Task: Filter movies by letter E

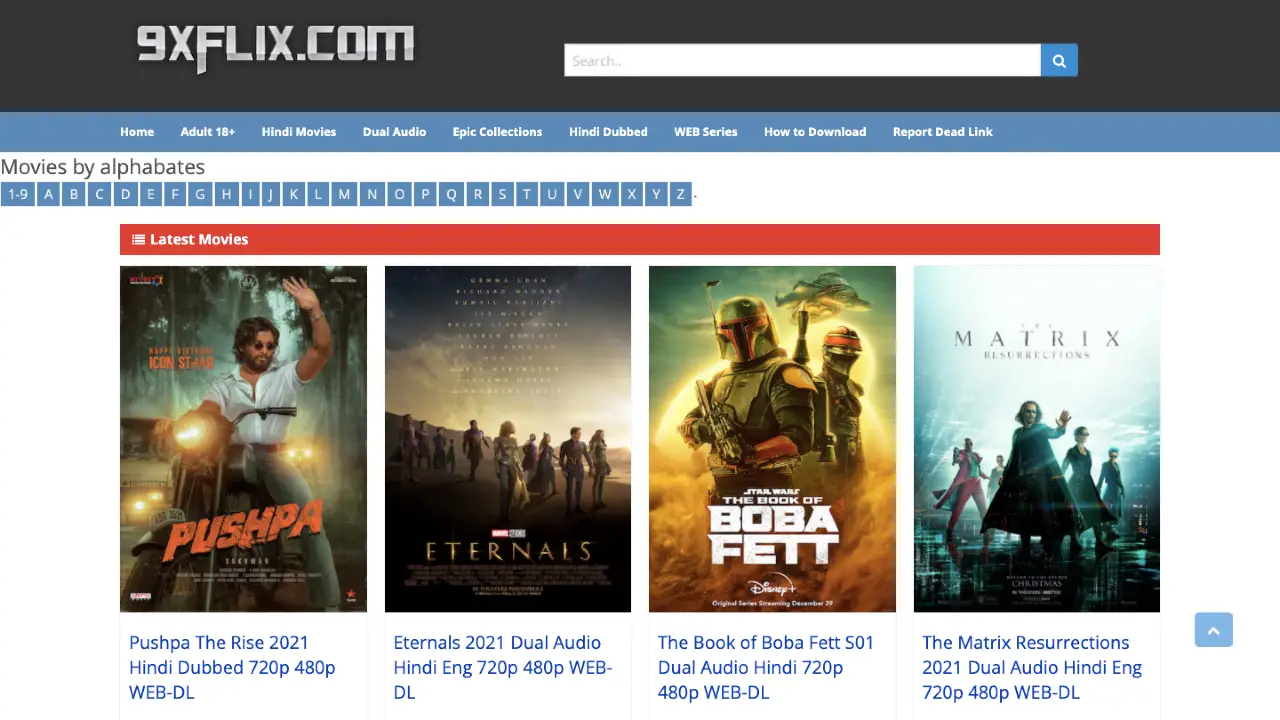Action: pos(151,194)
